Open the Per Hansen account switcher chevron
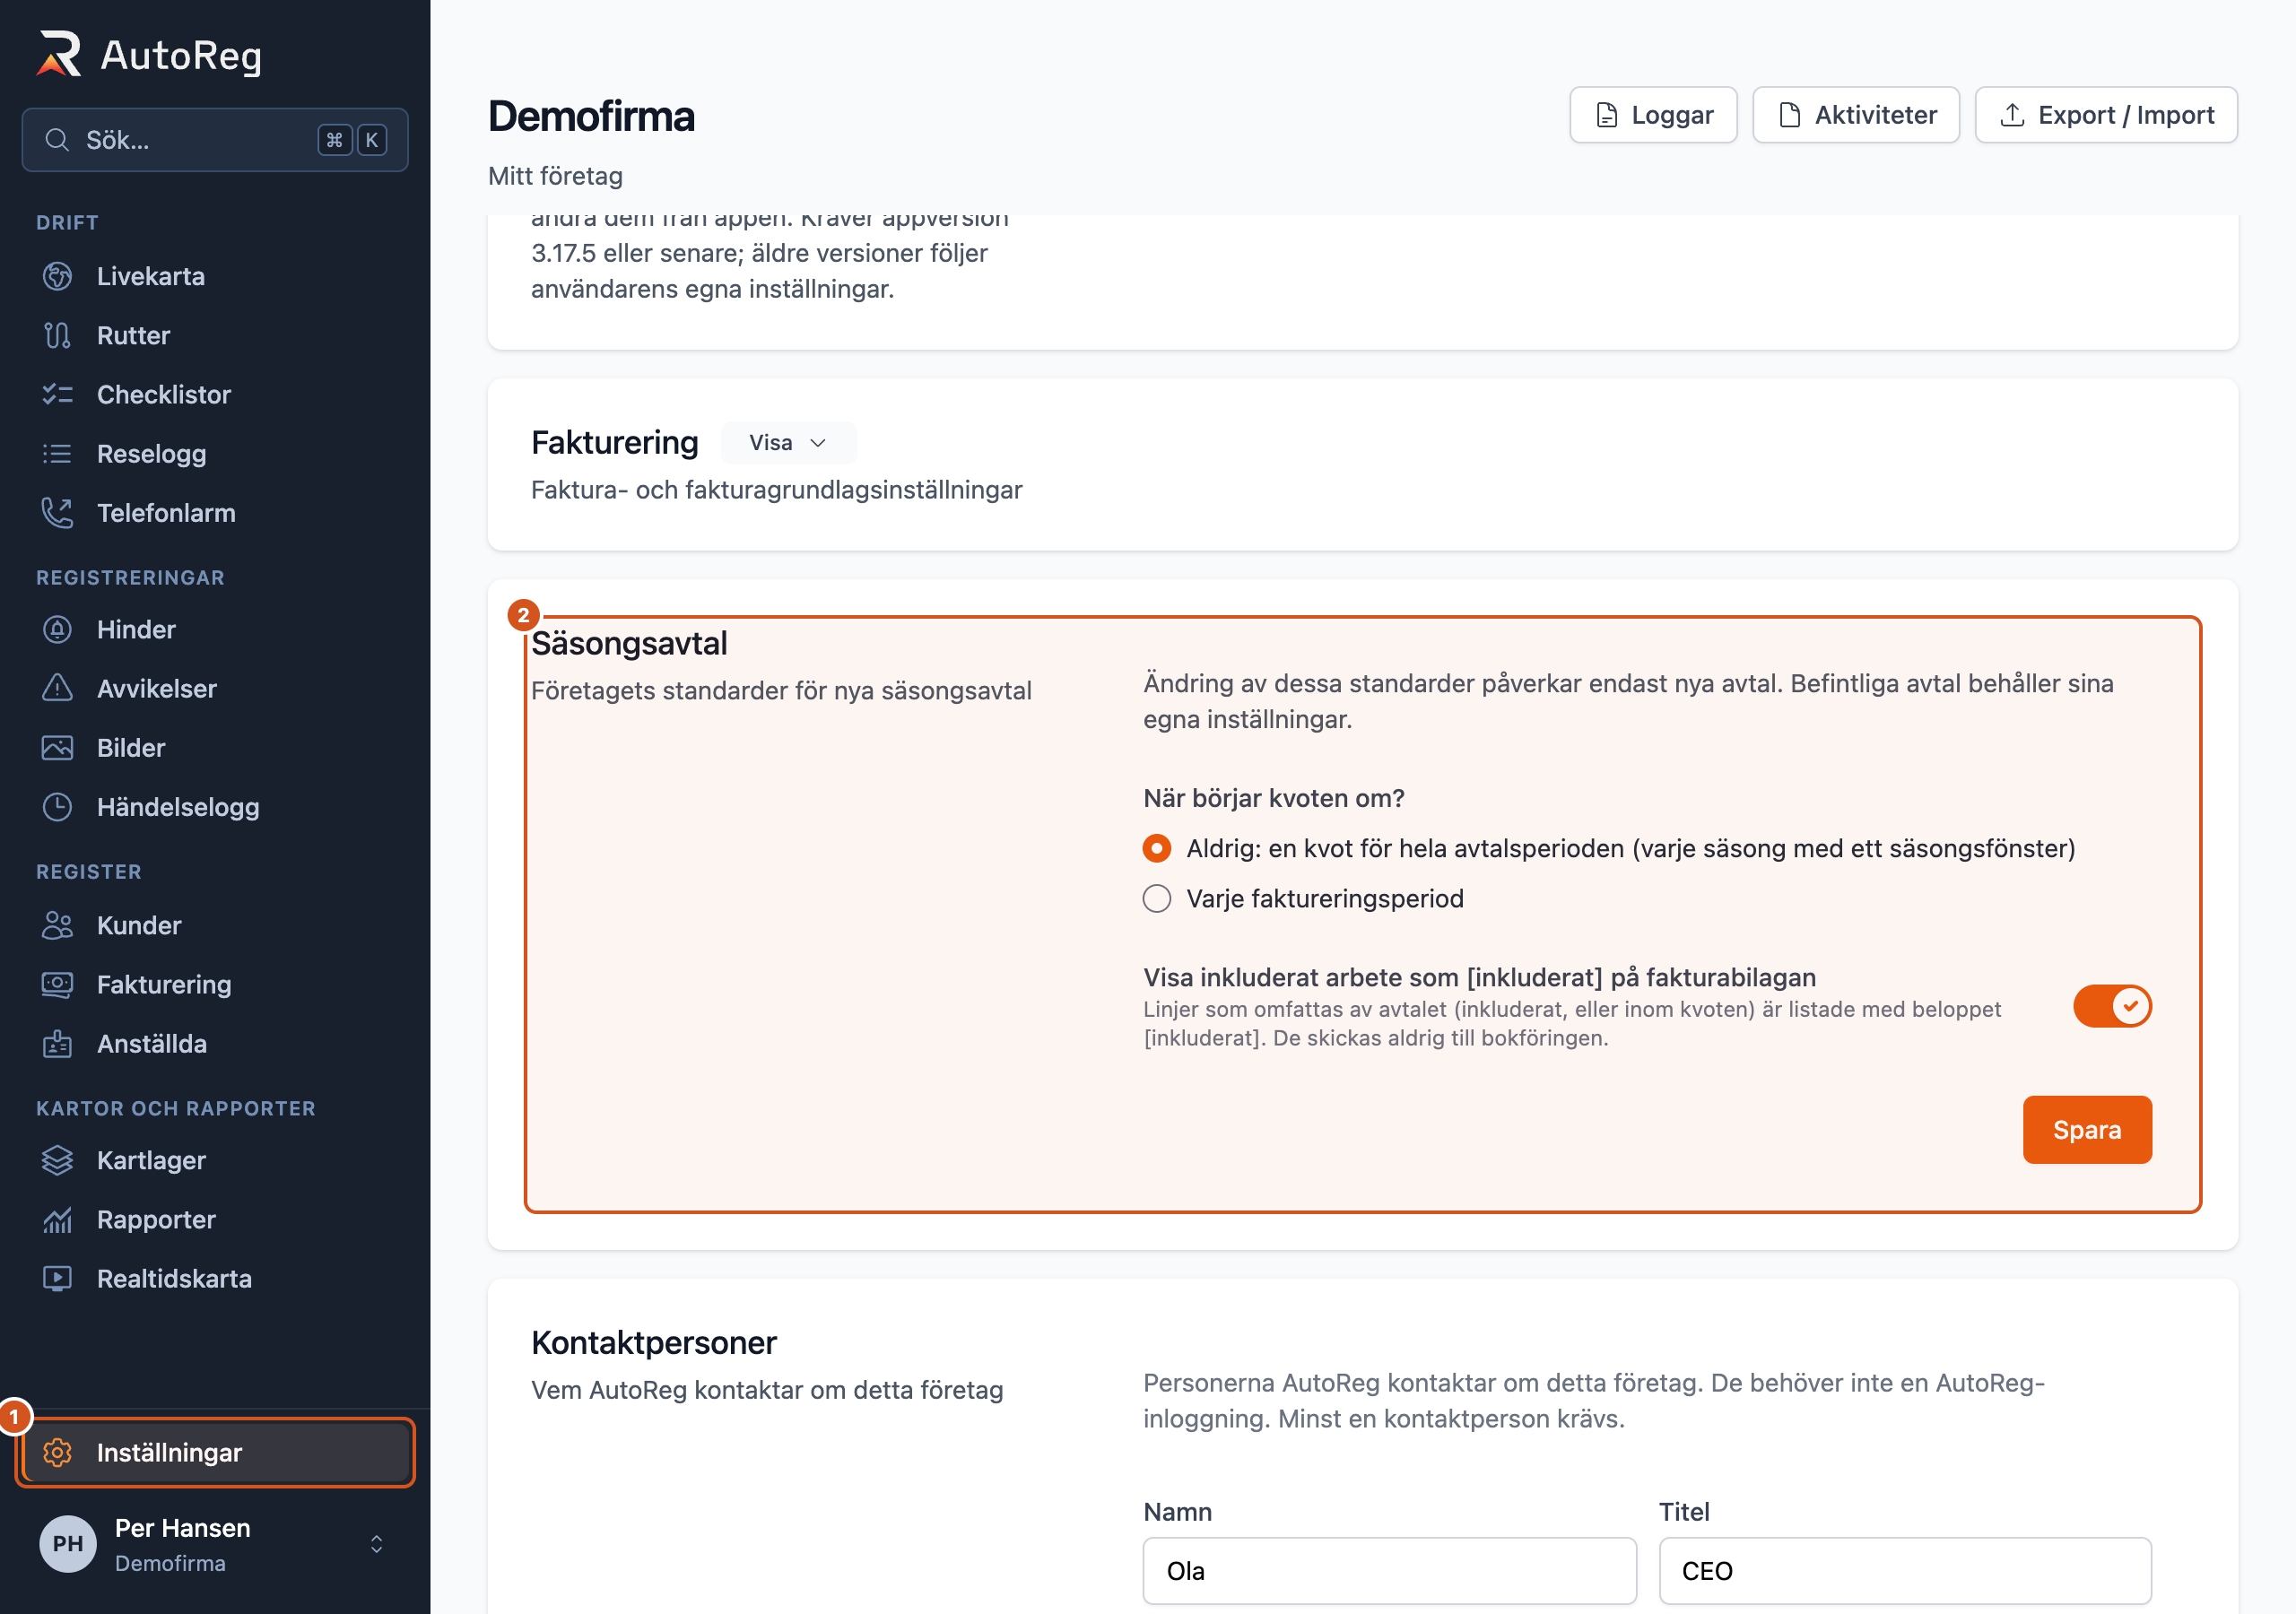Image resolution: width=2296 pixels, height=1614 pixels. [377, 1544]
